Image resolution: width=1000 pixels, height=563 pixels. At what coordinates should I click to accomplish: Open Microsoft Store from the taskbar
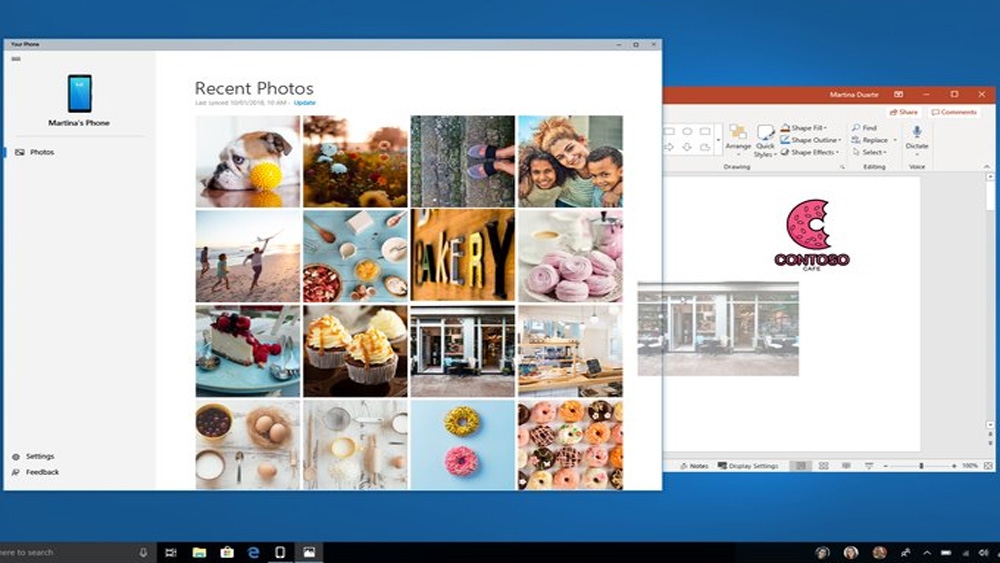click(x=226, y=553)
